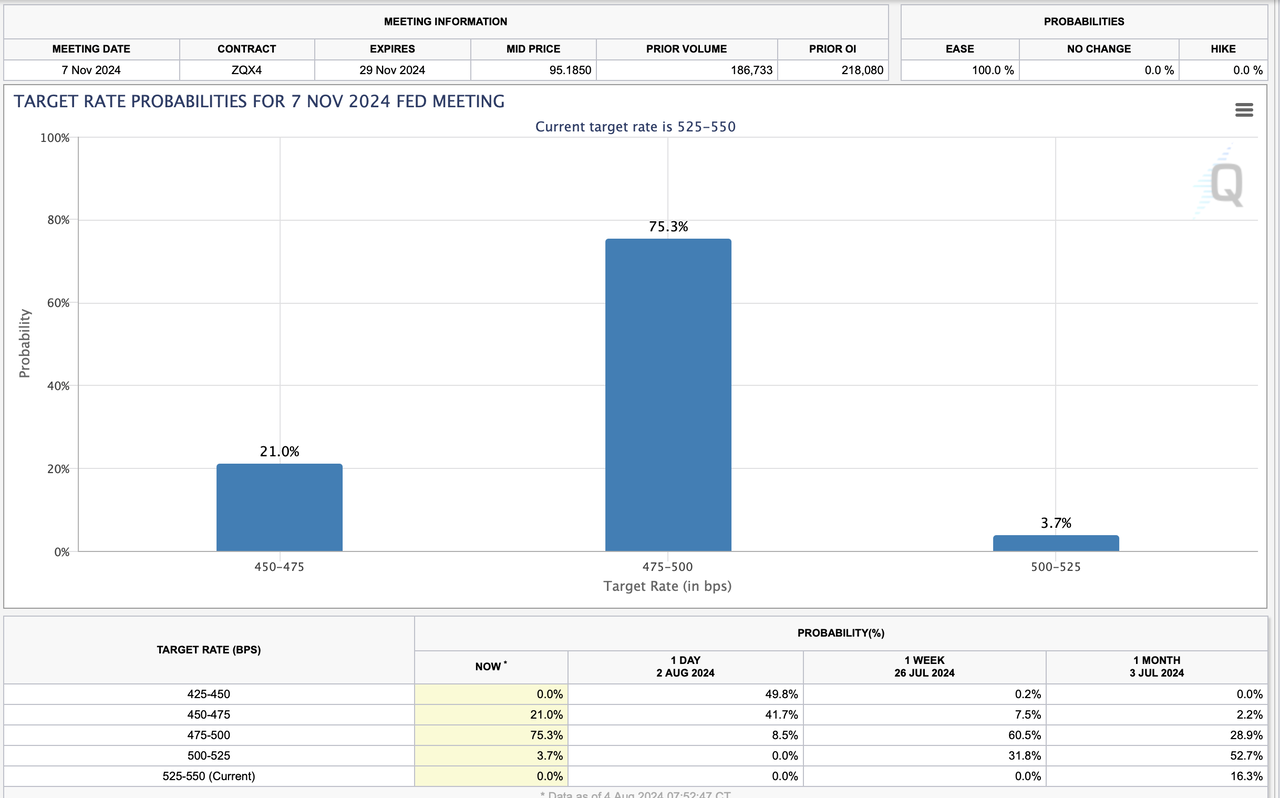Select the 425-450 target rate row label
1280x798 pixels.
pos(209,694)
